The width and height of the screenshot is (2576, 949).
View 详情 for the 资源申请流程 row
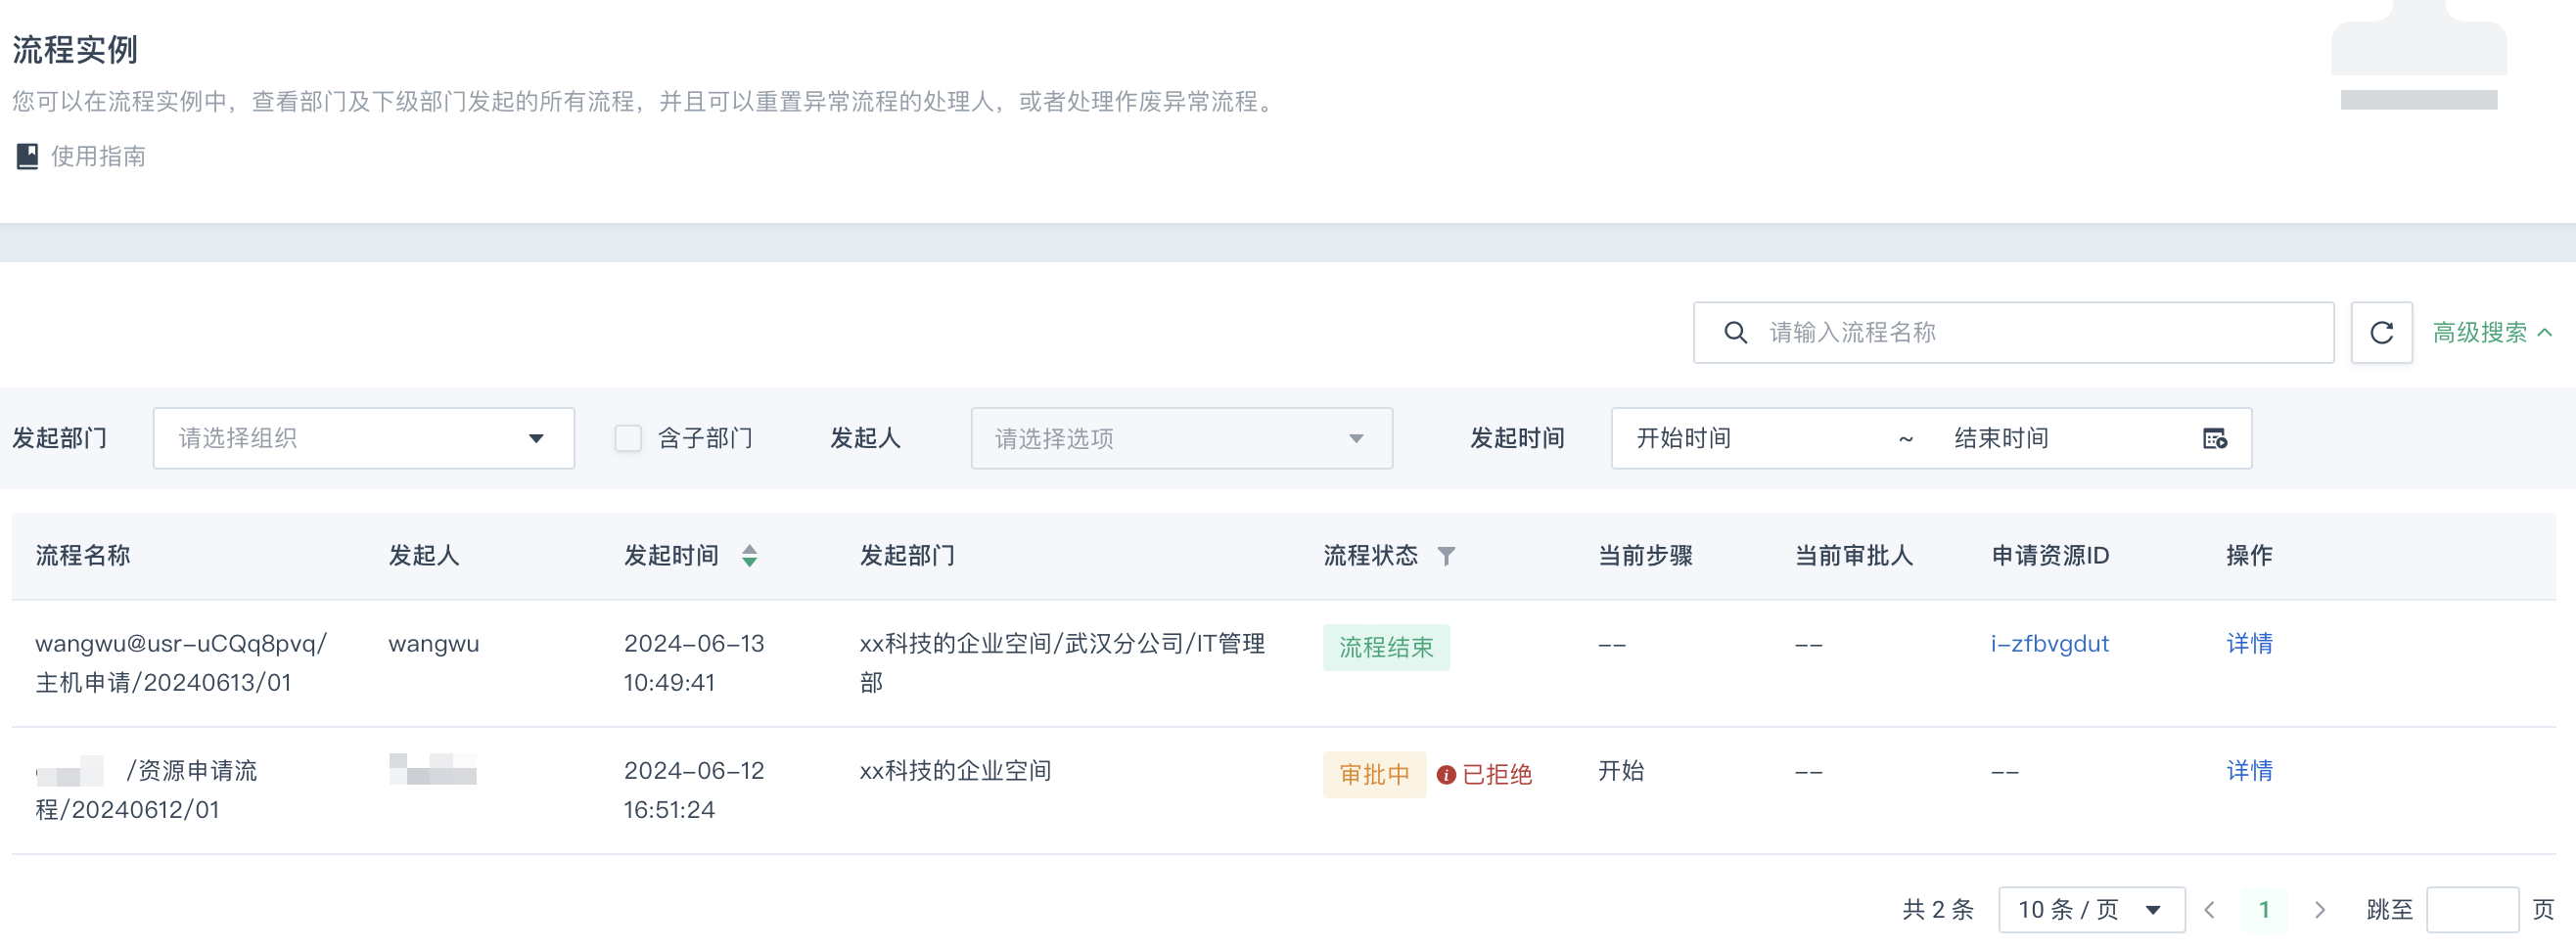point(2249,771)
